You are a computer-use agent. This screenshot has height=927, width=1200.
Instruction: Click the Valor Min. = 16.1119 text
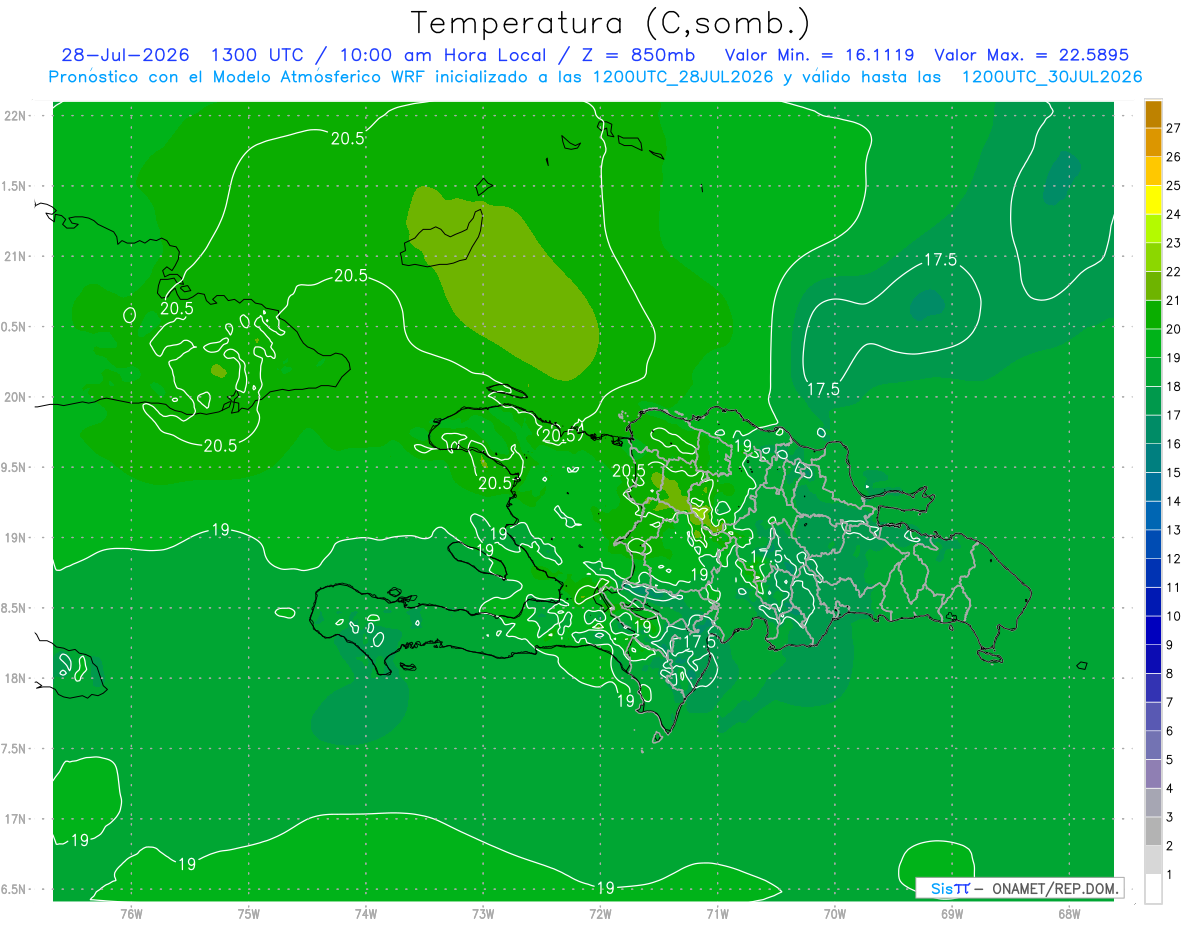[819, 55]
